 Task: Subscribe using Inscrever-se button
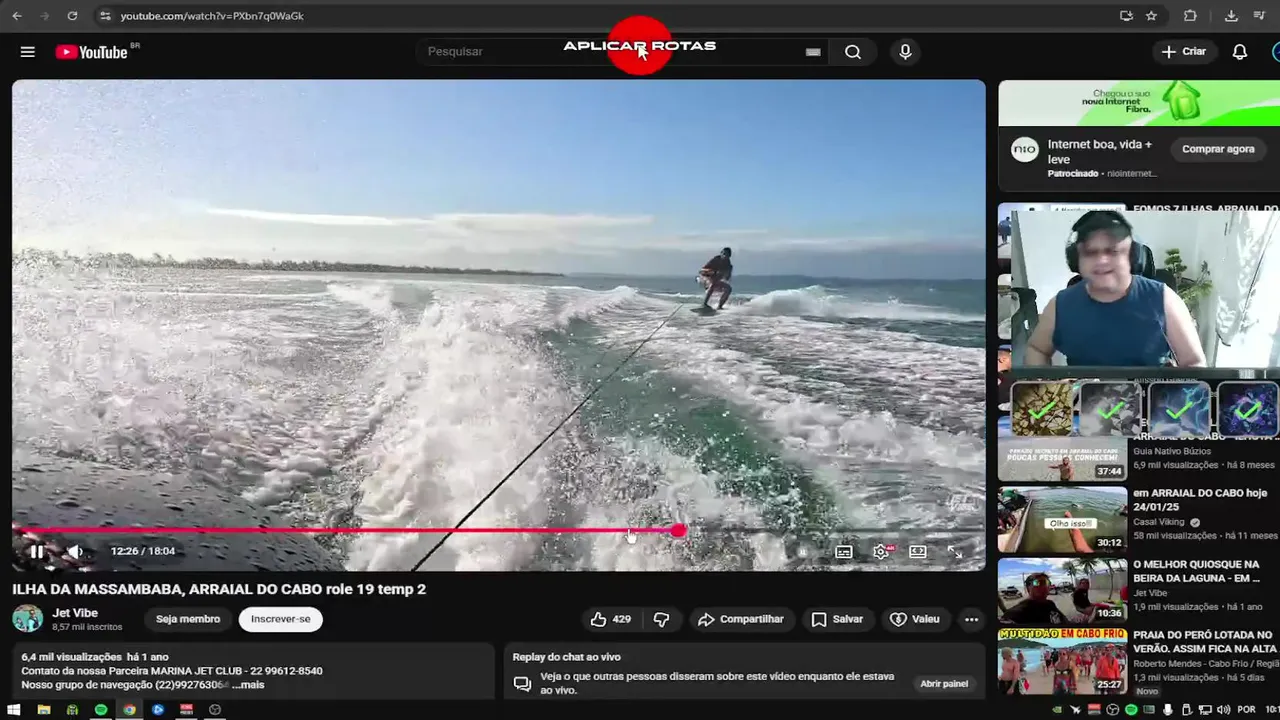pos(281,619)
